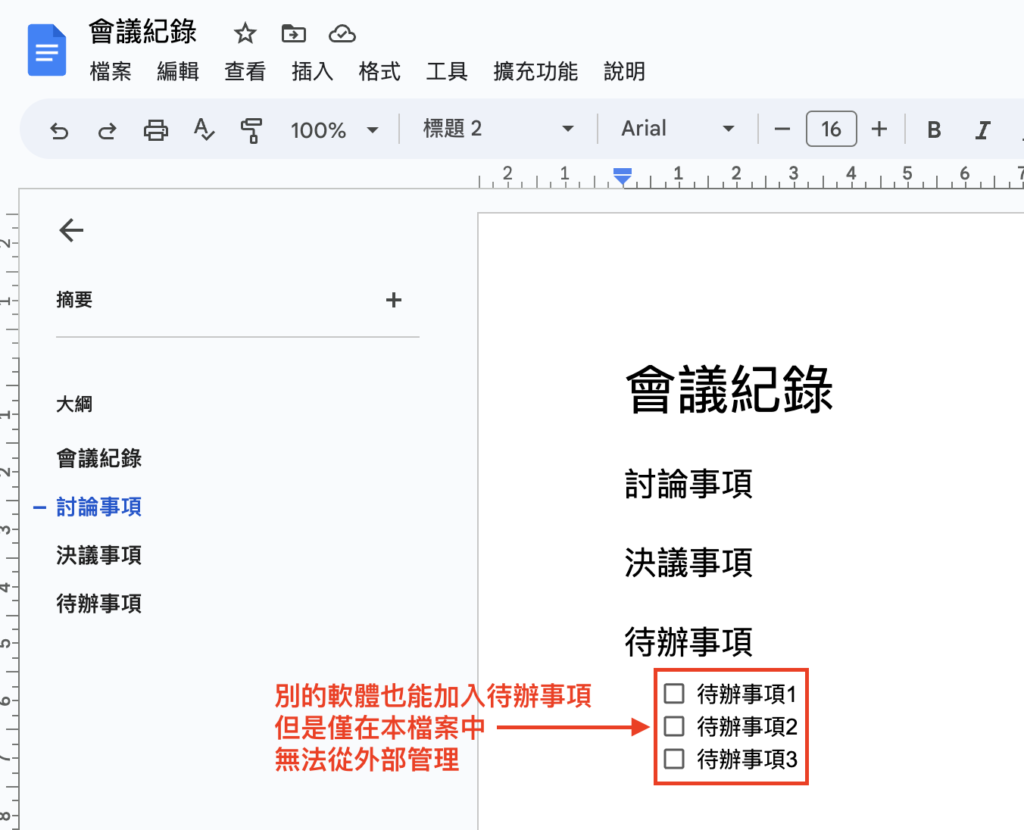
Task: Open the 插入 menu
Action: pyautogui.click(x=312, y=72)
